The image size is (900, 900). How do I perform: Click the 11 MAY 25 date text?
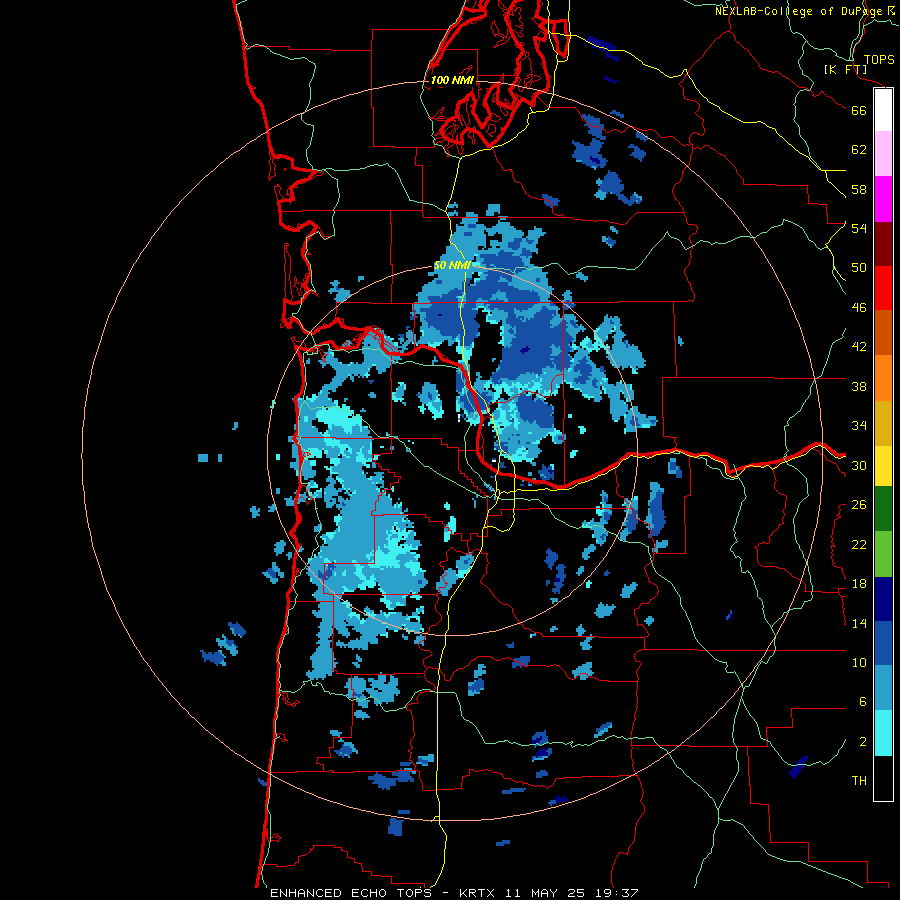(x=545, y=893)
